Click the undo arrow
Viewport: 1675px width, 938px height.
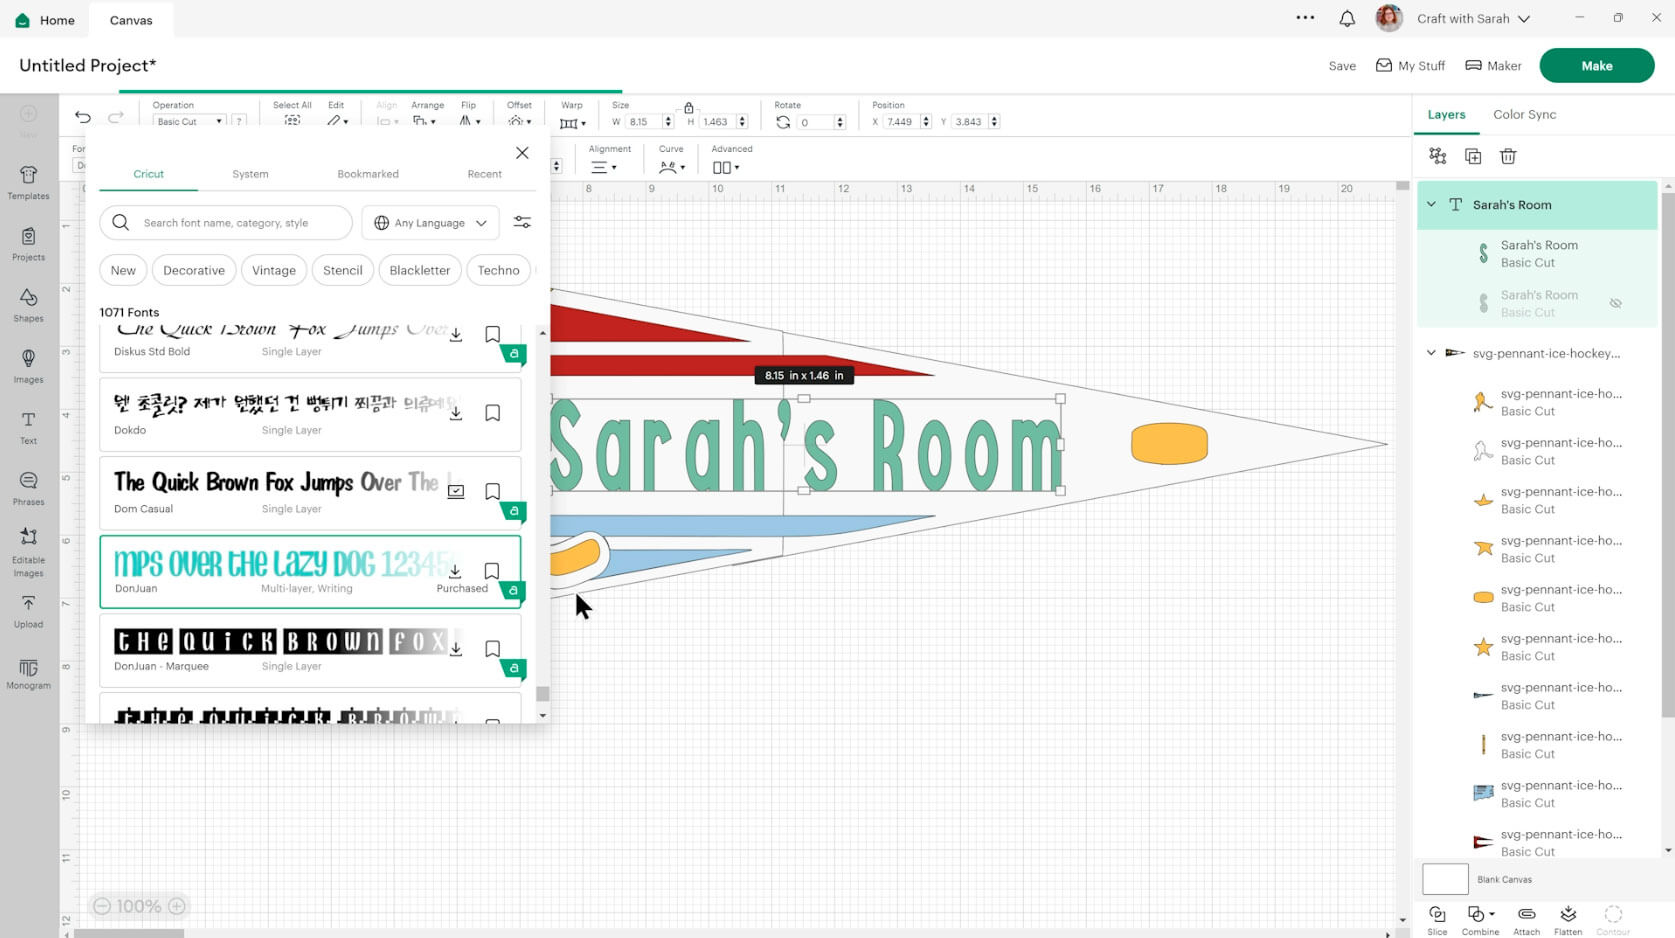tap(83, 118)
